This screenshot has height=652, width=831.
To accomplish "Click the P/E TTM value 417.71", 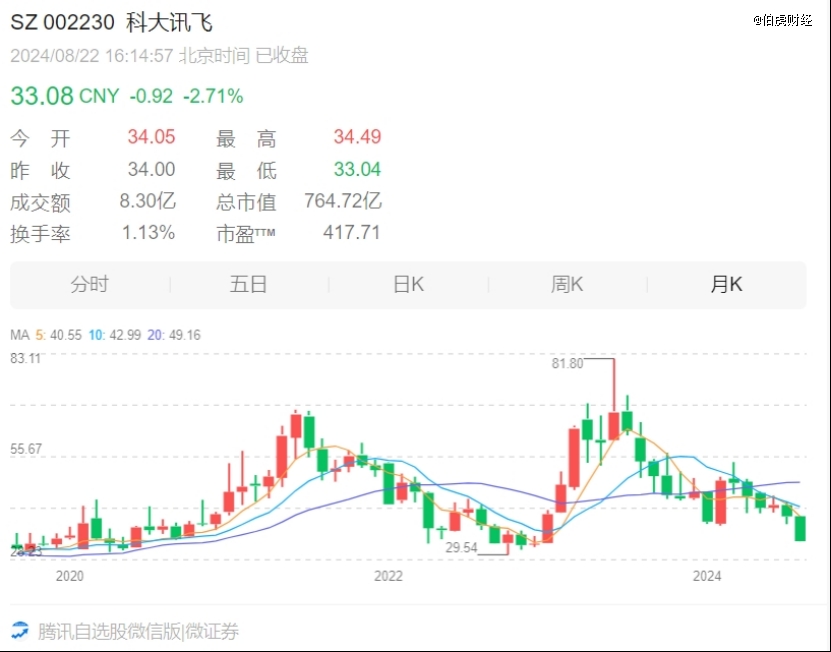I will pos(352,233).
